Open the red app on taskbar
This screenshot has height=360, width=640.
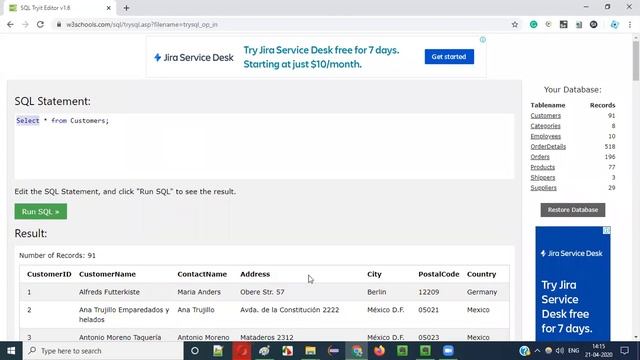click(241, 351)
